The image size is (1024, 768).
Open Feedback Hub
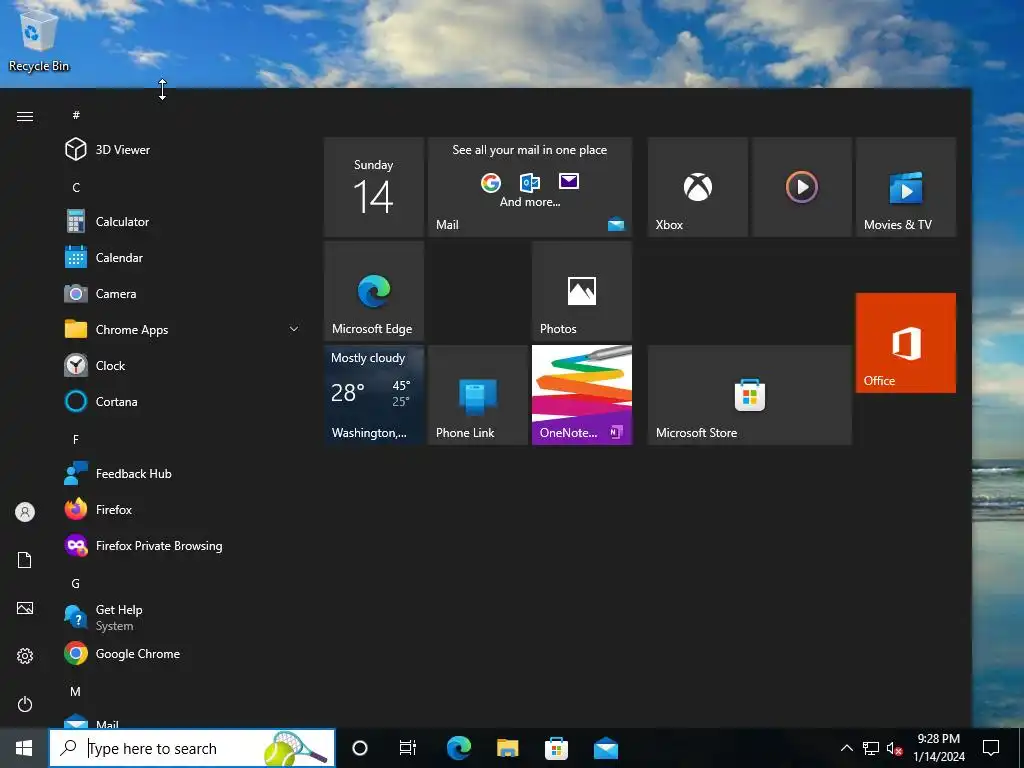click(x=178, y=473)
